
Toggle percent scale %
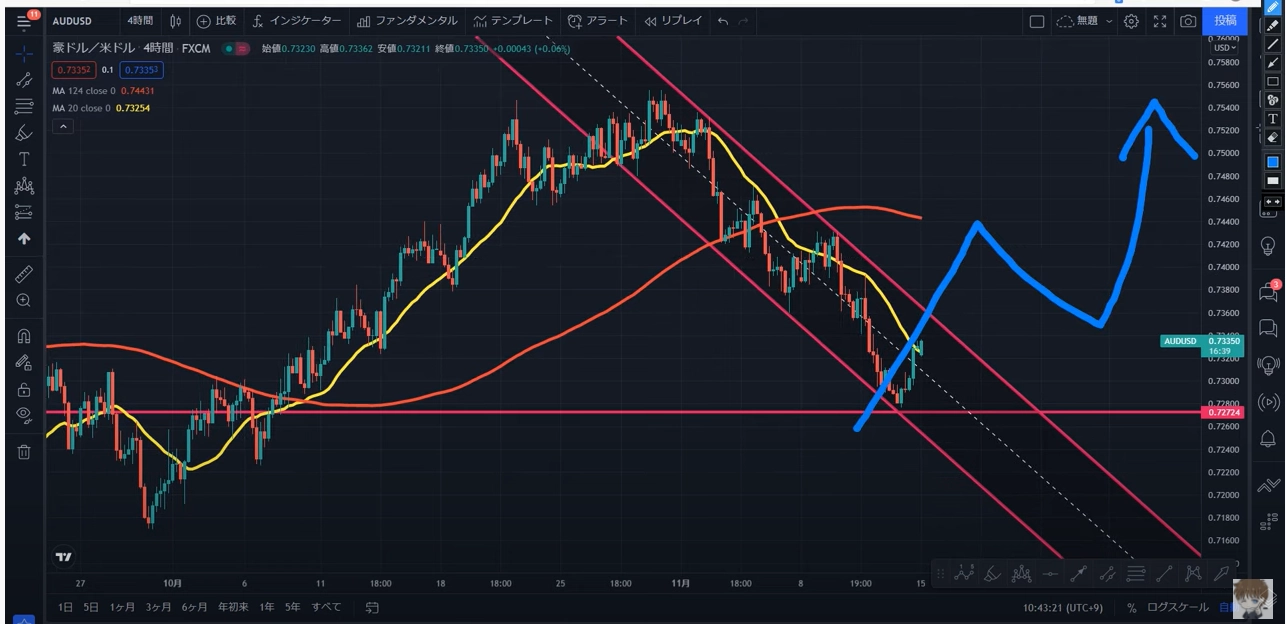[1132, 607]
